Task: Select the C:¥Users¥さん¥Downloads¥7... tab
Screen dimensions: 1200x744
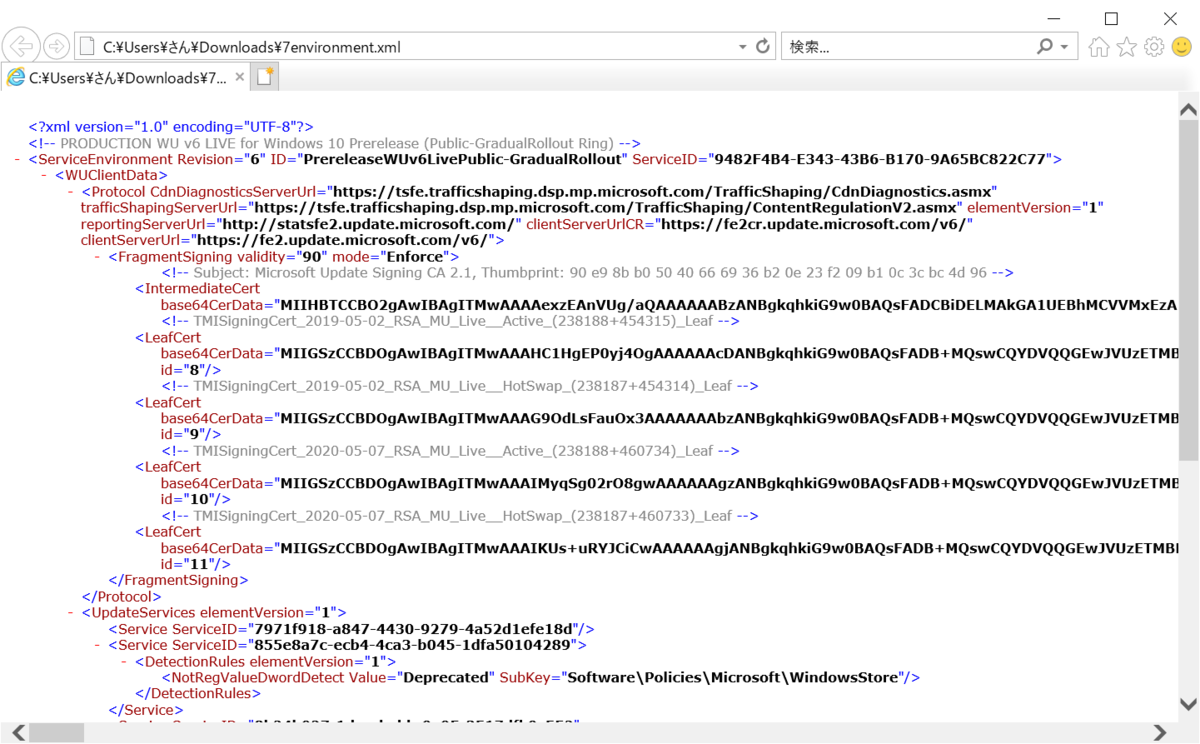Action: (126, 77)
